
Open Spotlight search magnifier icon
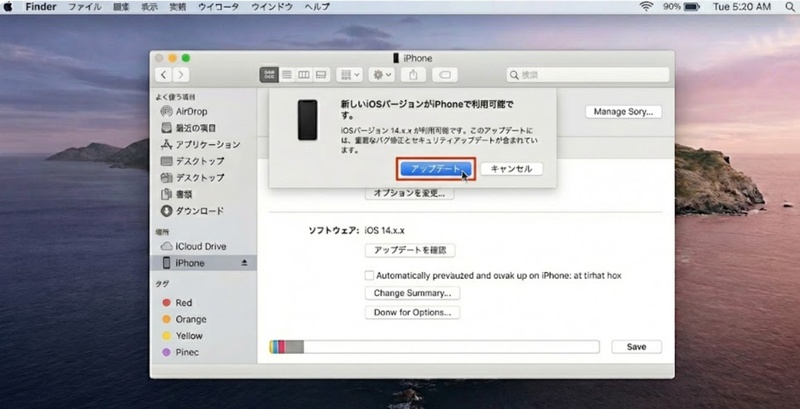coord(790,7)
